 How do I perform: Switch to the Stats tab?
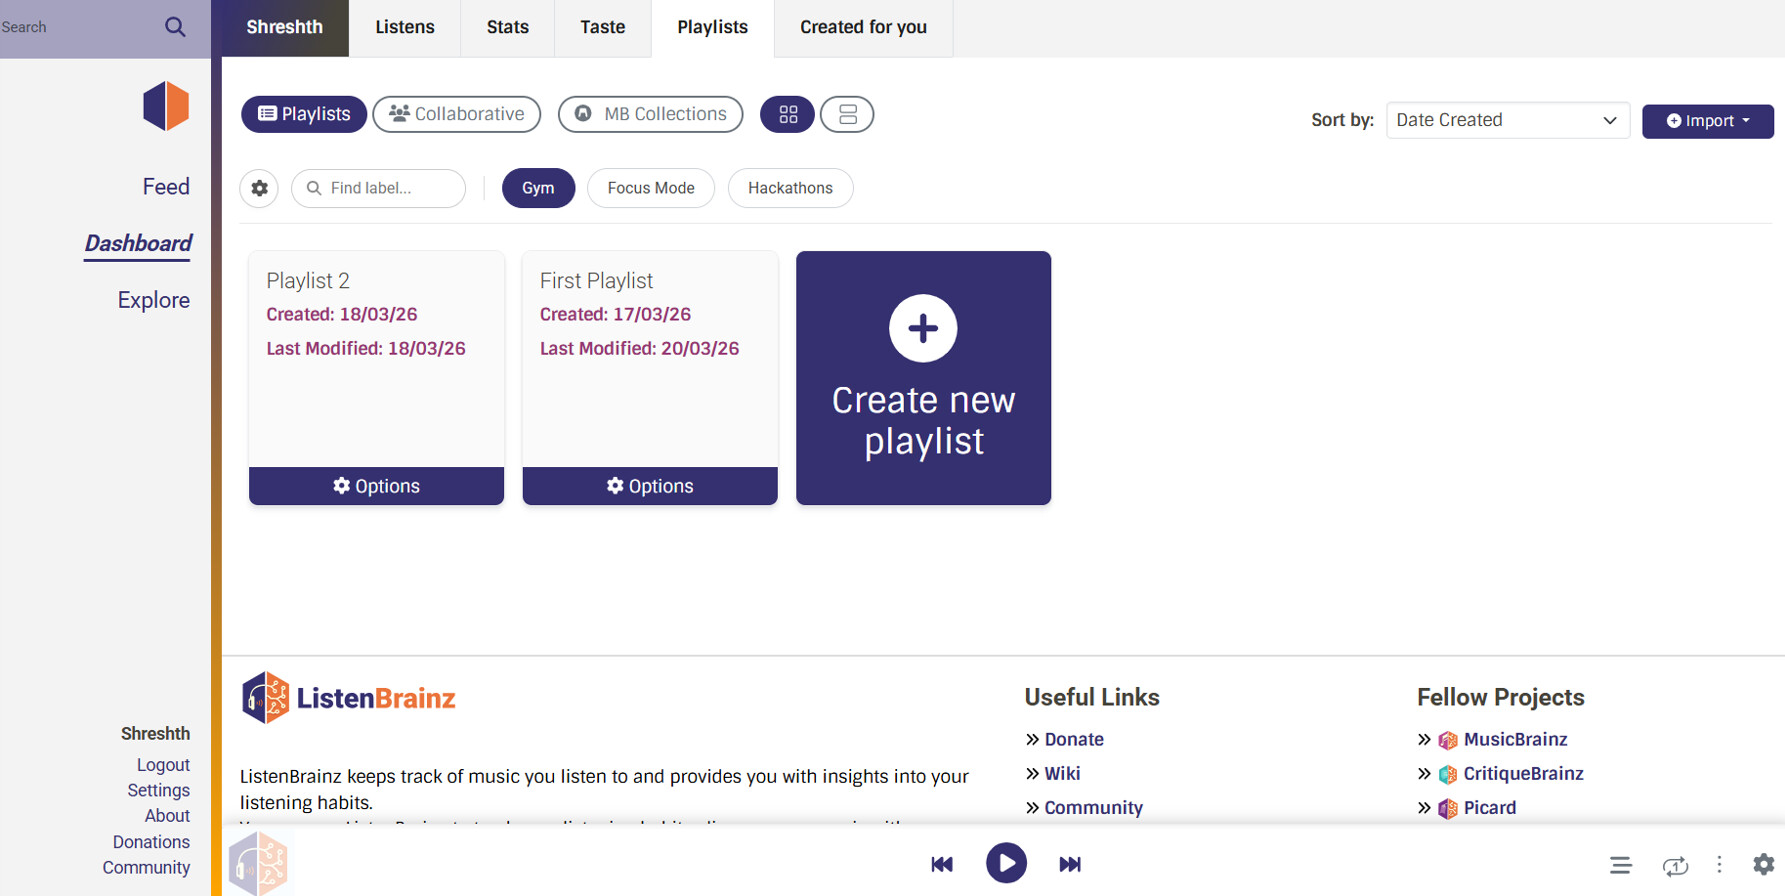[507, 28]
